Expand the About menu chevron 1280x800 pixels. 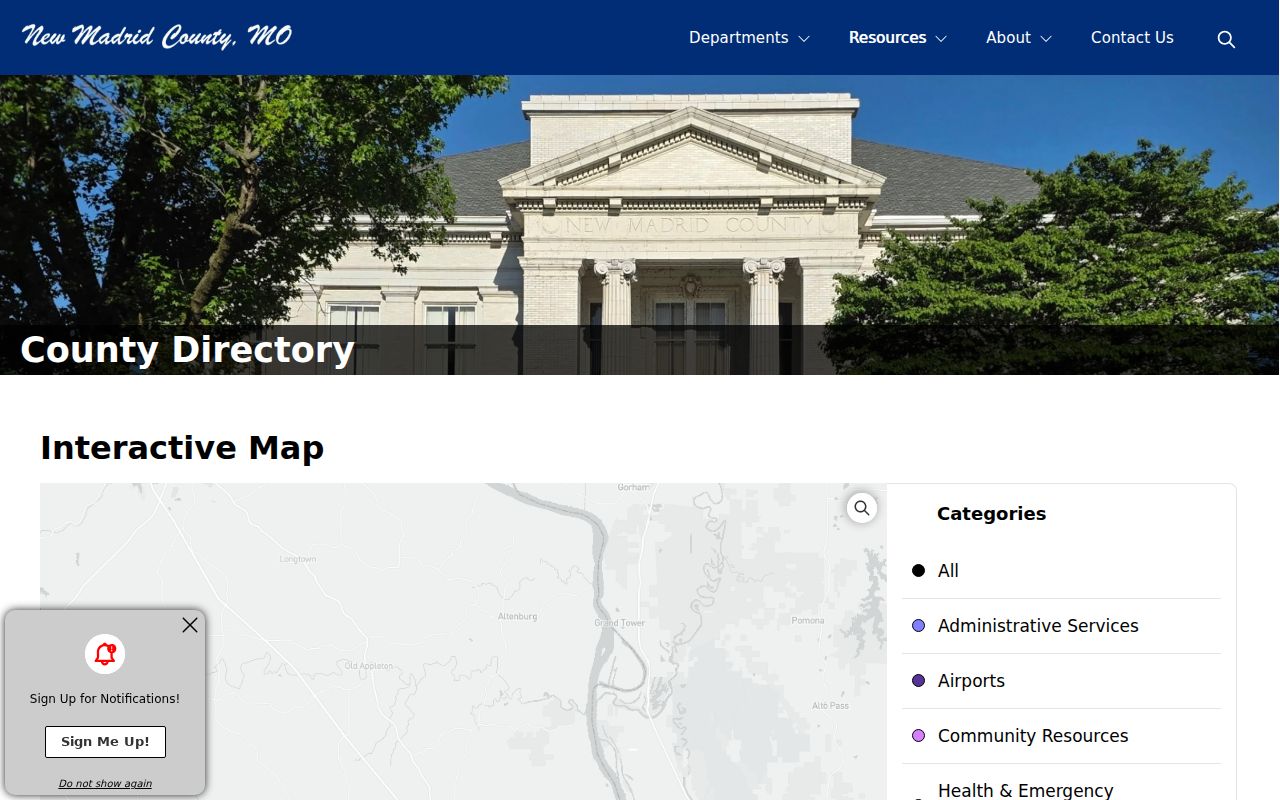(x=1046, y=39)
